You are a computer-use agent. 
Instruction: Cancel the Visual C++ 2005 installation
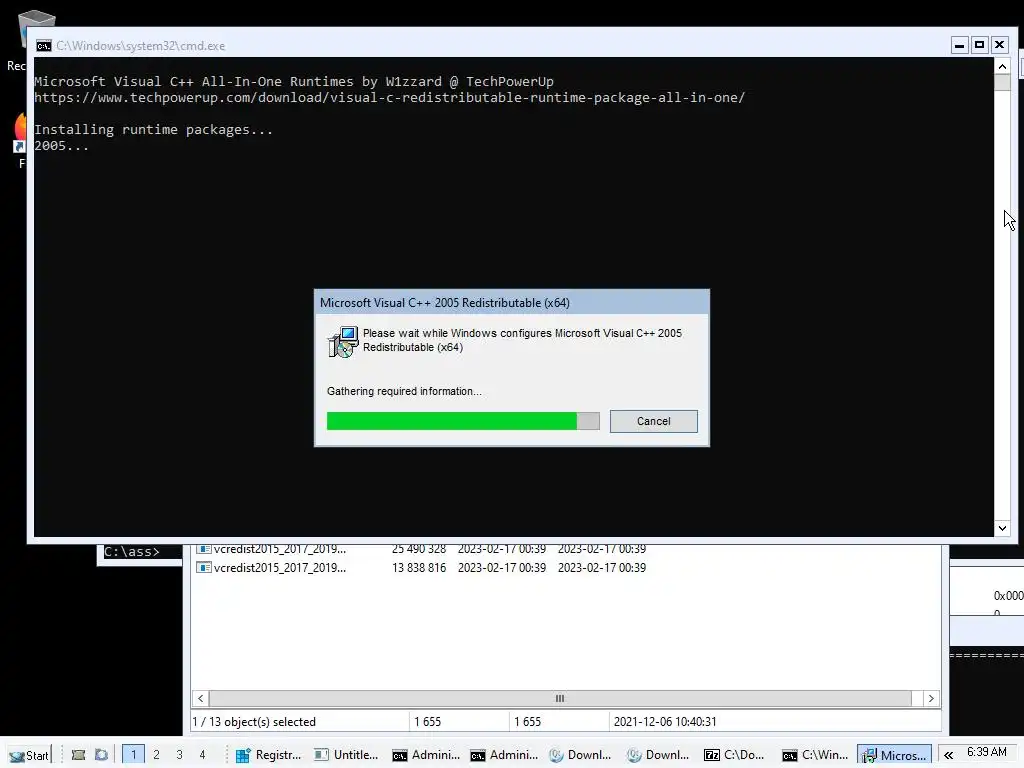click(x=653, y=421)
